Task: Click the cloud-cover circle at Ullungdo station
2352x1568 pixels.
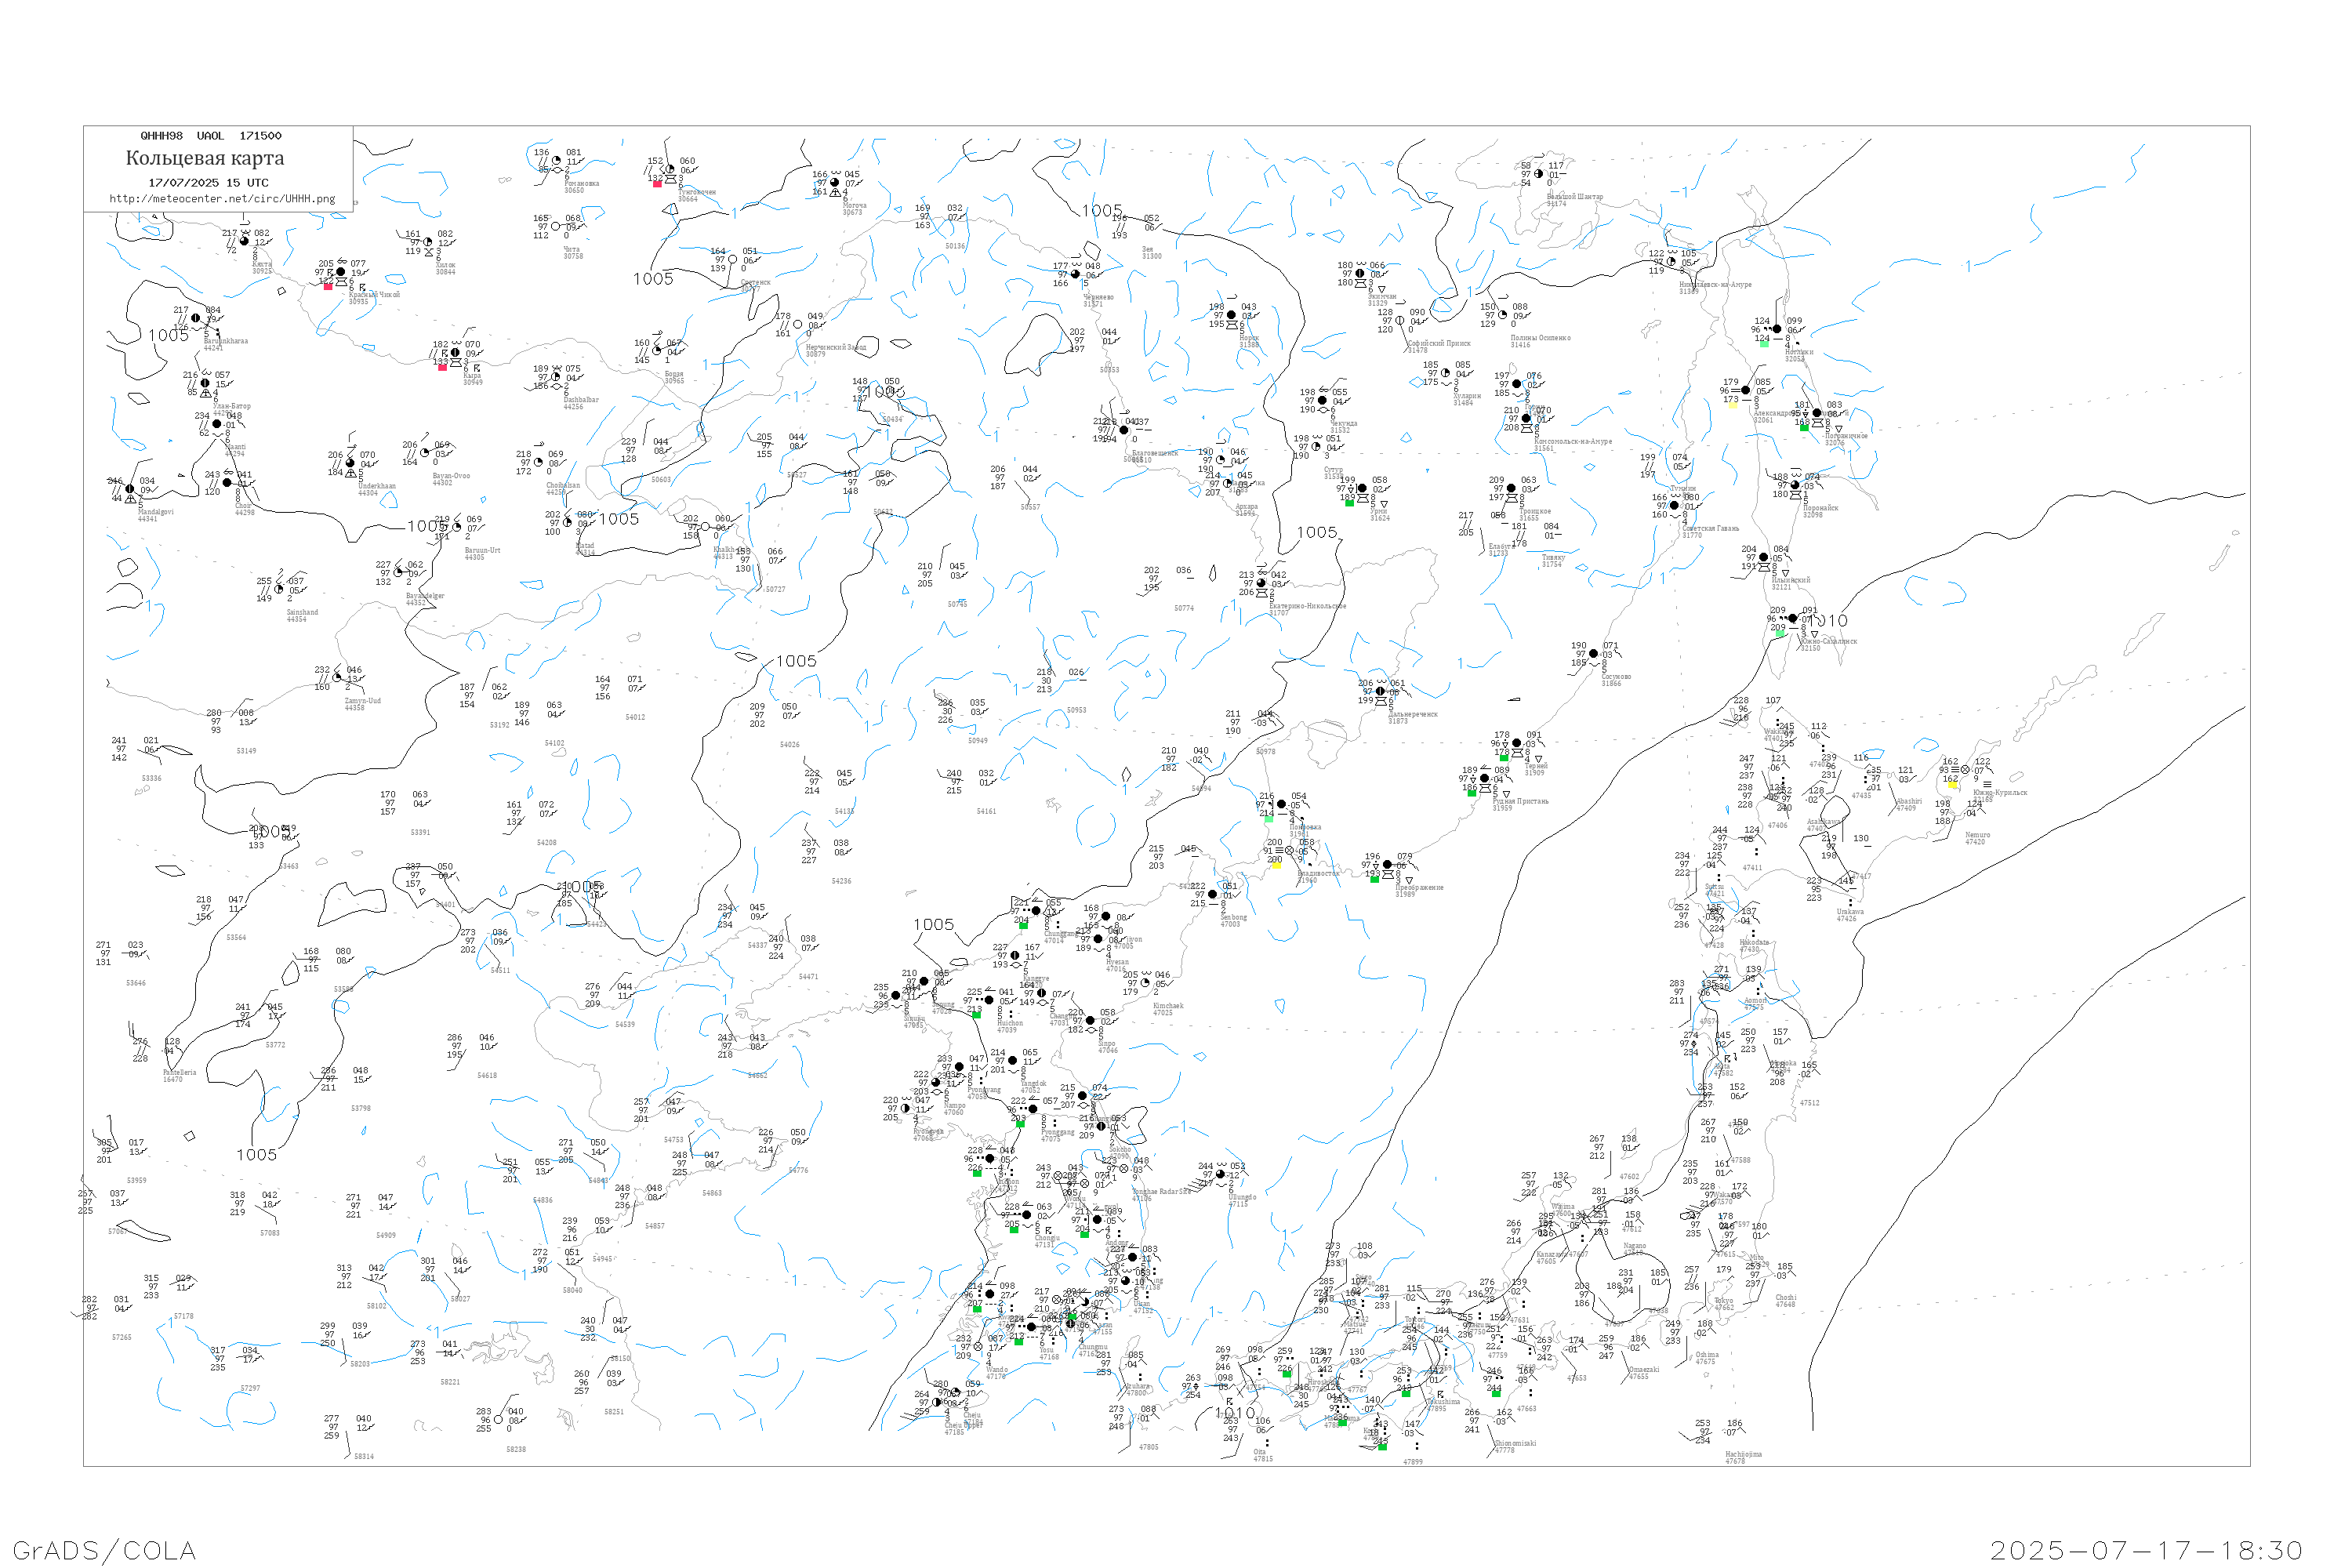Action: click(x=1221, y=1175)
